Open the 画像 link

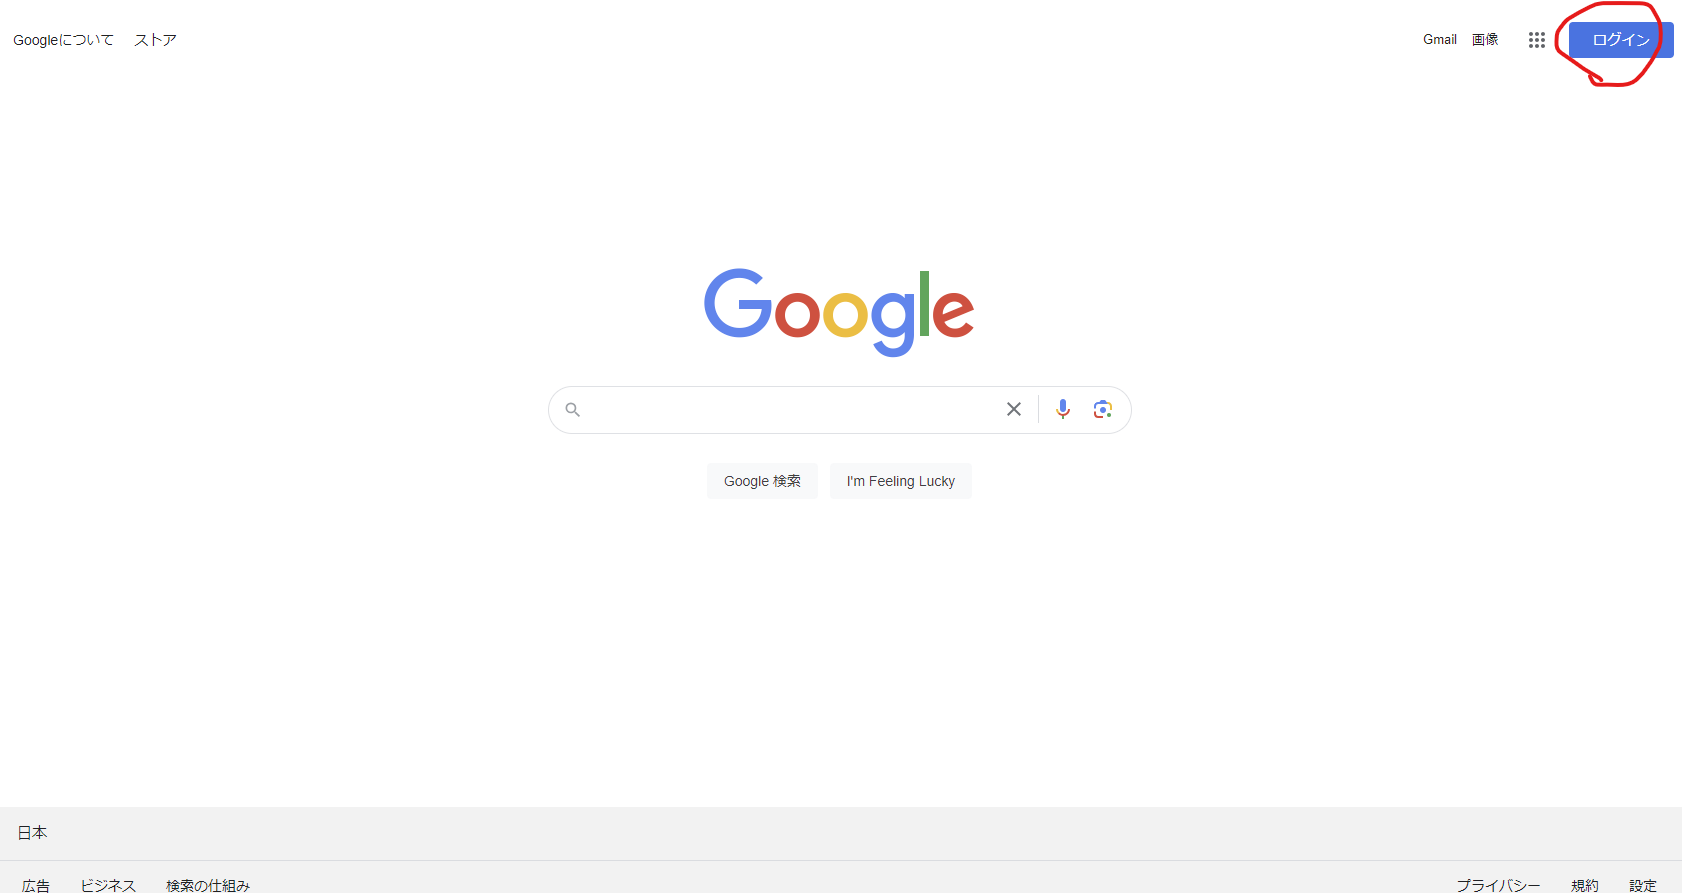pyautogui.click(x=1485, y=40)
